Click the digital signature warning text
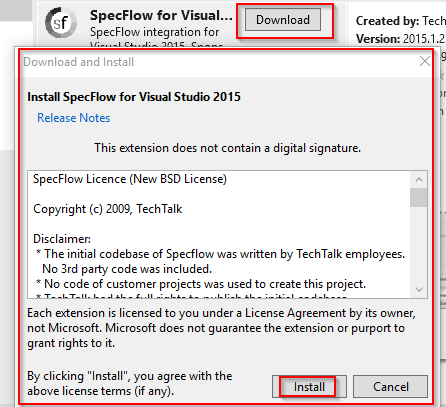Screen dimensions: 446x407 pos(227,148)
